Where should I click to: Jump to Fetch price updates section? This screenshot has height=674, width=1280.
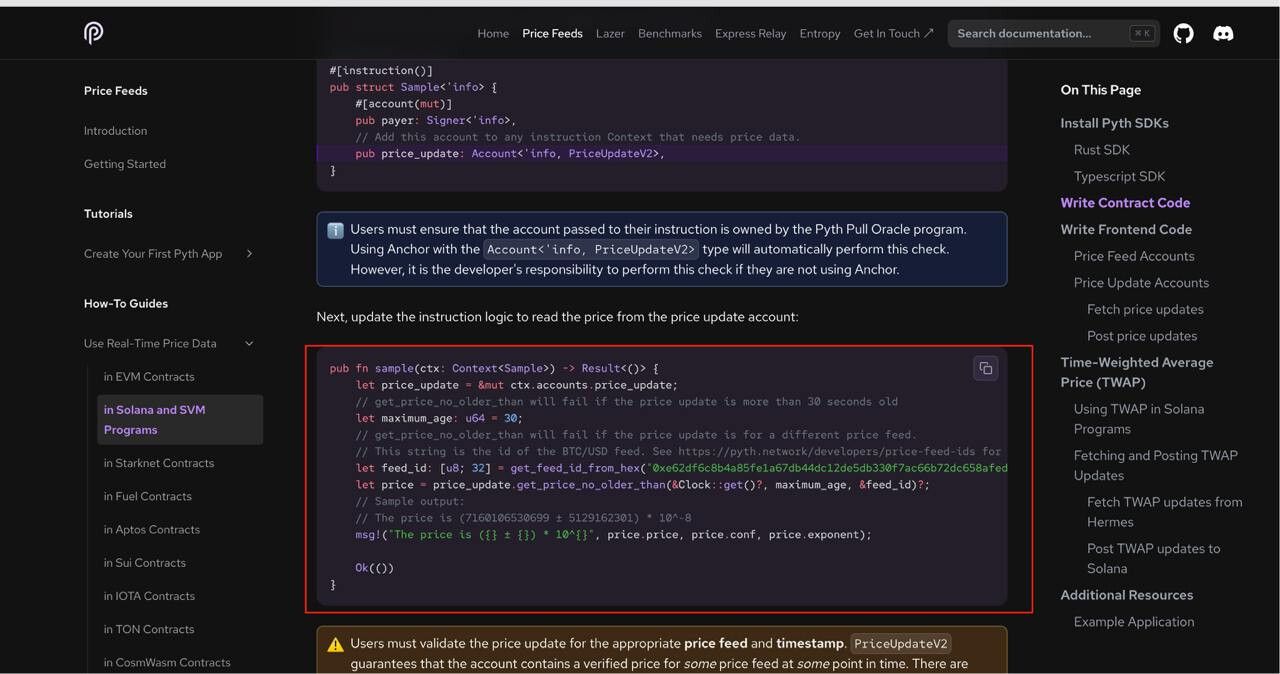coord(1145,309)
